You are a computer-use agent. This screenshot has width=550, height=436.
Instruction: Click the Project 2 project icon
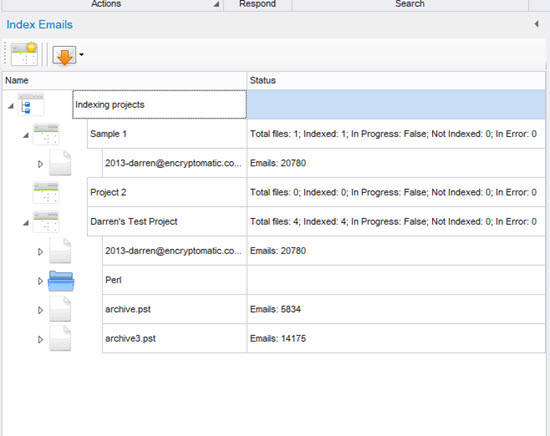tap(46, 193)
